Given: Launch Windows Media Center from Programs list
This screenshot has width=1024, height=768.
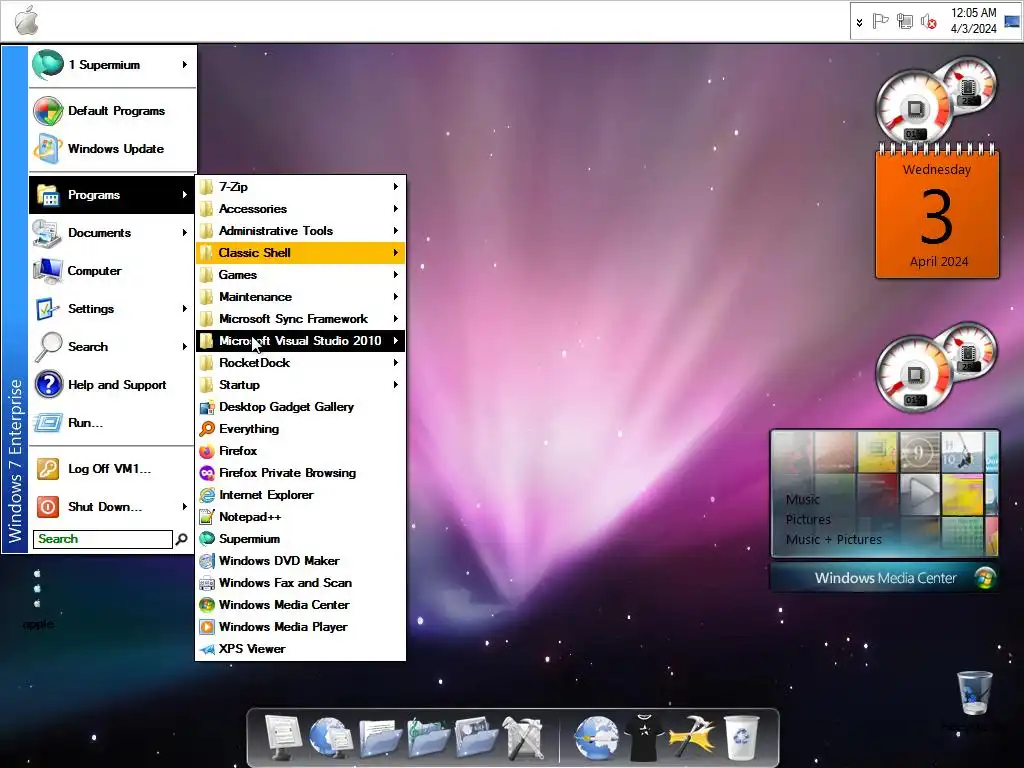Looking at the screenshot, I should pos(300,605).
